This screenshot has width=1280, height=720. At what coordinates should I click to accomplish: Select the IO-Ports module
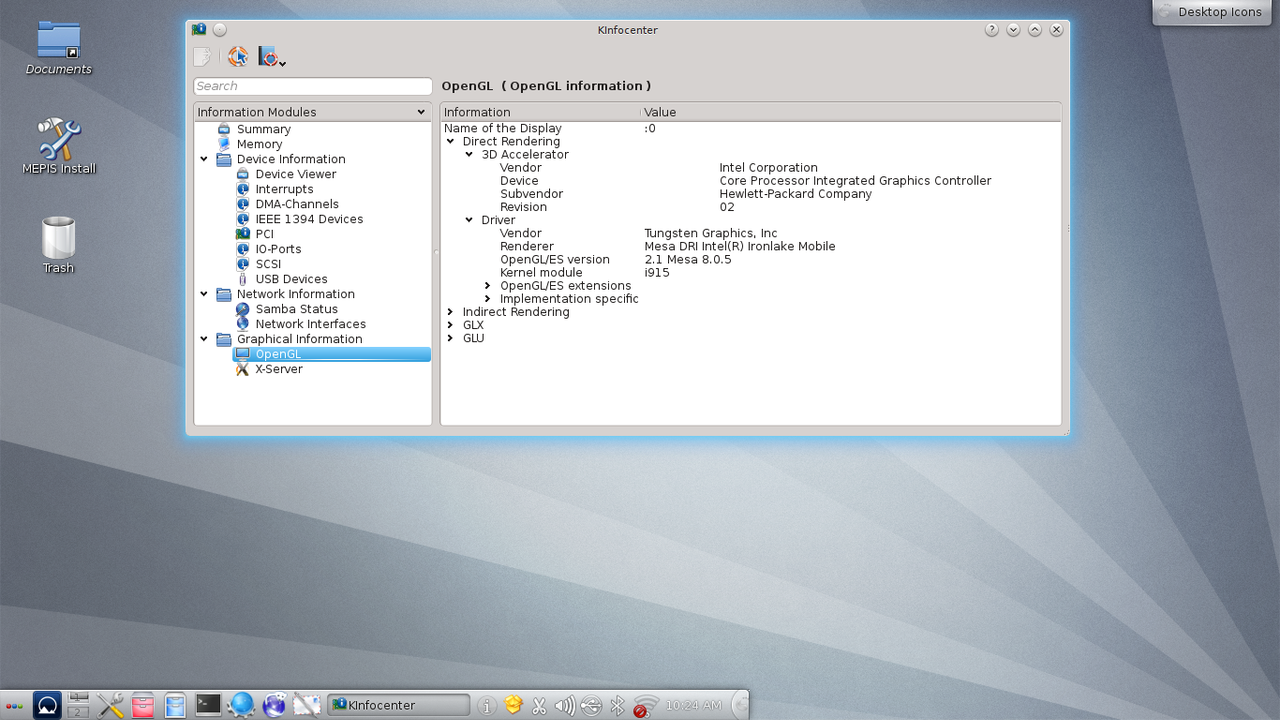(277, 249)
